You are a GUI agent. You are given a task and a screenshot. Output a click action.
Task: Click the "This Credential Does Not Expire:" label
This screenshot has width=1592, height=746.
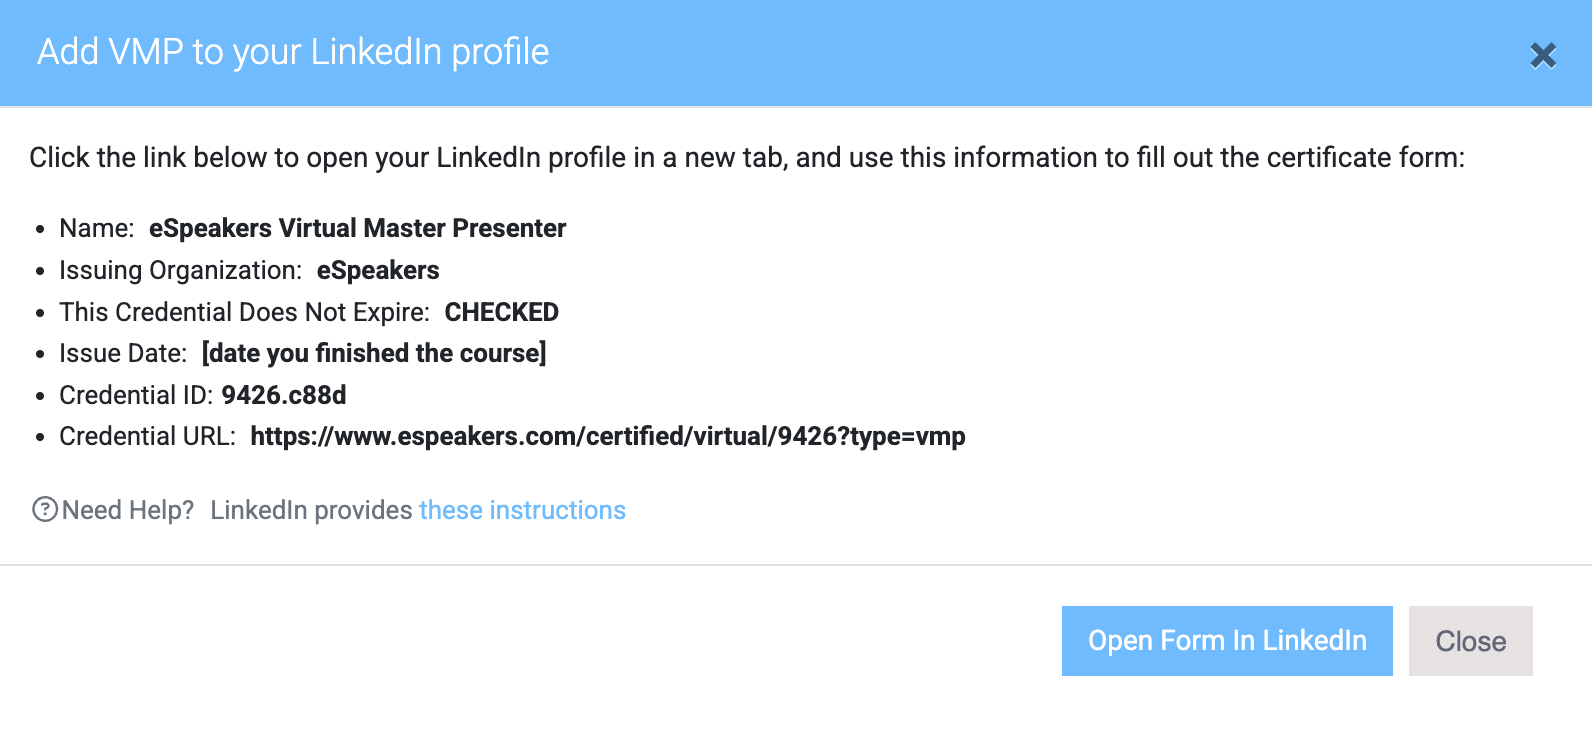244,313
